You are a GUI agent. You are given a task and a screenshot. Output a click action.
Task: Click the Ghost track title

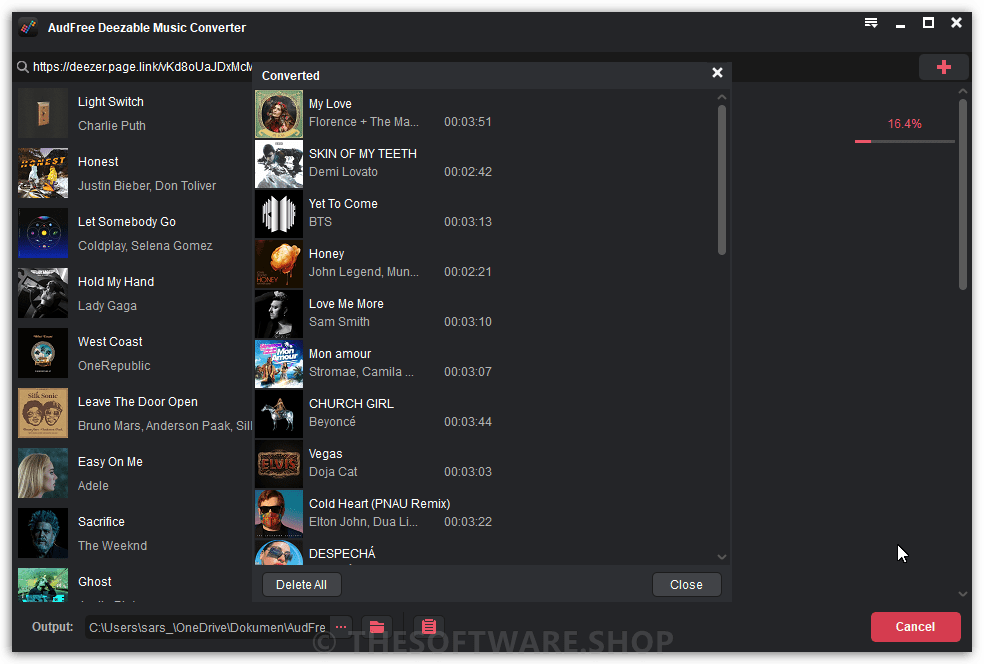tap(95, 582)
